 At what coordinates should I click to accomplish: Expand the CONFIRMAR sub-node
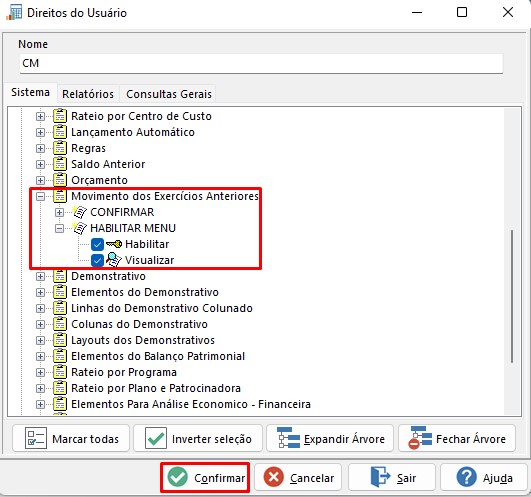59,212
